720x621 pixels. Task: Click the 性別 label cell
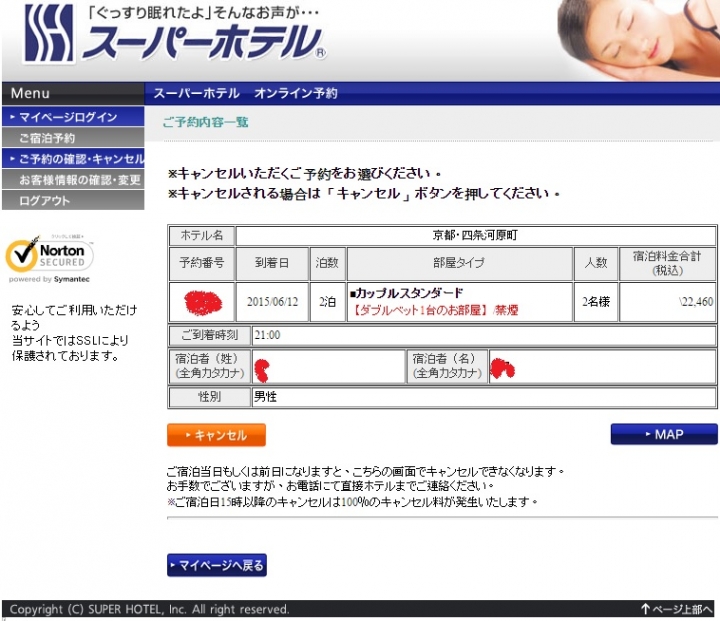(210, 397)
